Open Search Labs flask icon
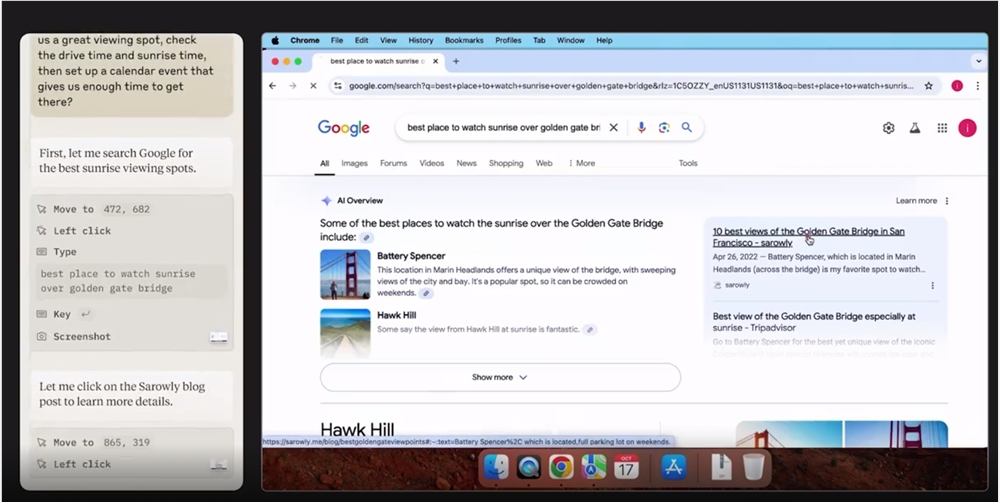This screenshot has width=1000, height=502. [914, 128]
